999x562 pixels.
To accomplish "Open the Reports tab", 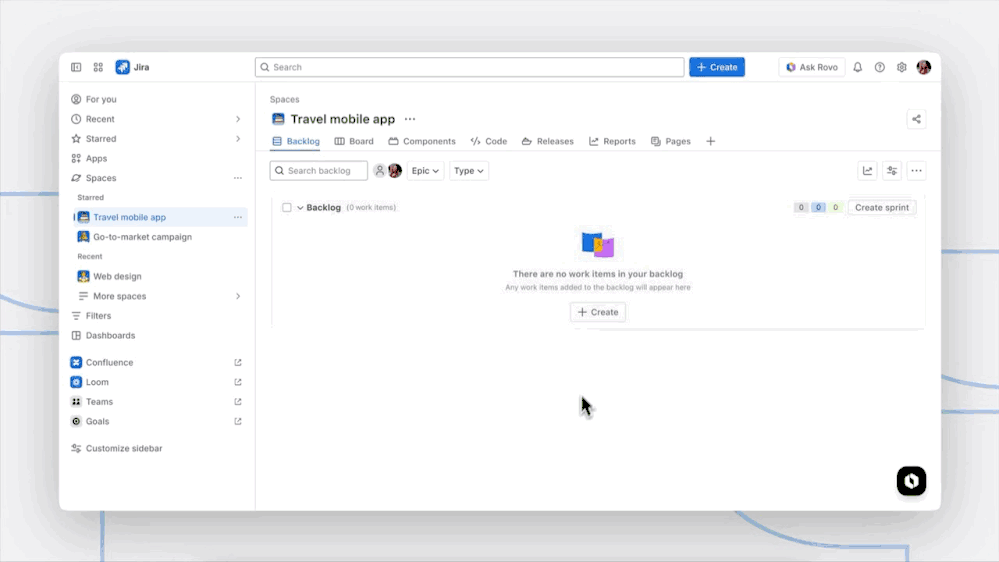I will point(612,141).
